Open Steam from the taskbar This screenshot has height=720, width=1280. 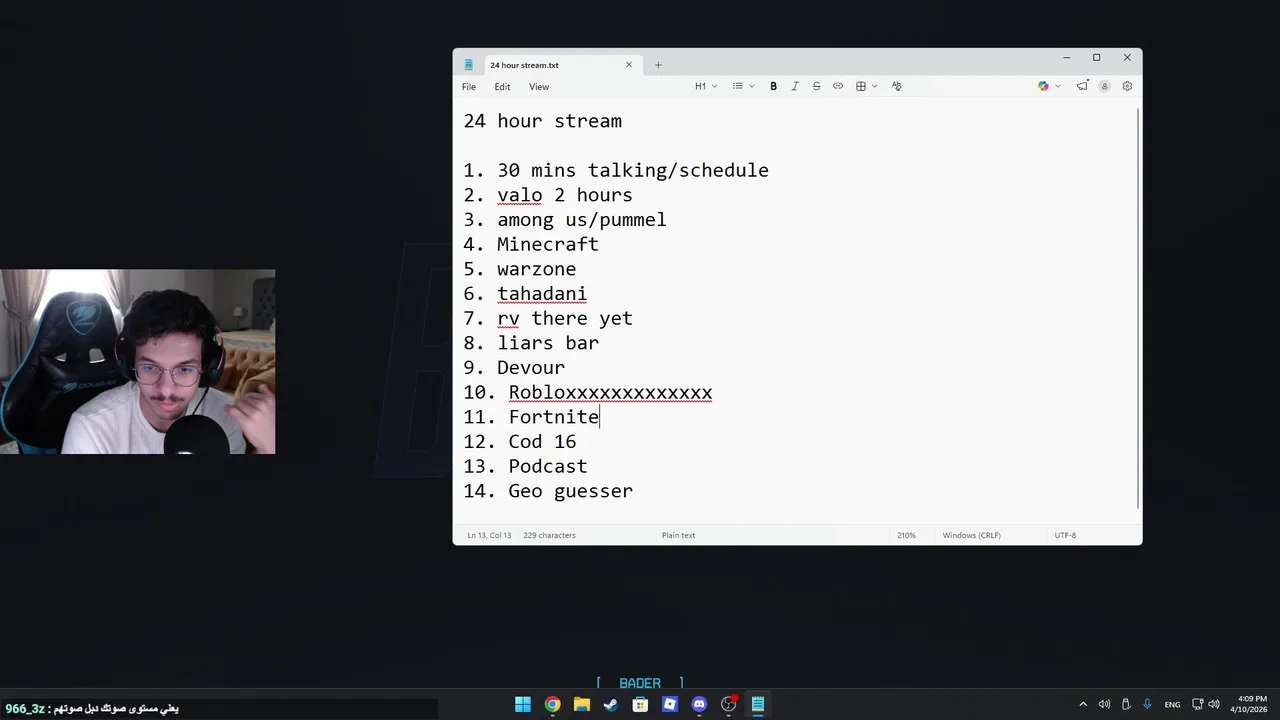[611, 704]
